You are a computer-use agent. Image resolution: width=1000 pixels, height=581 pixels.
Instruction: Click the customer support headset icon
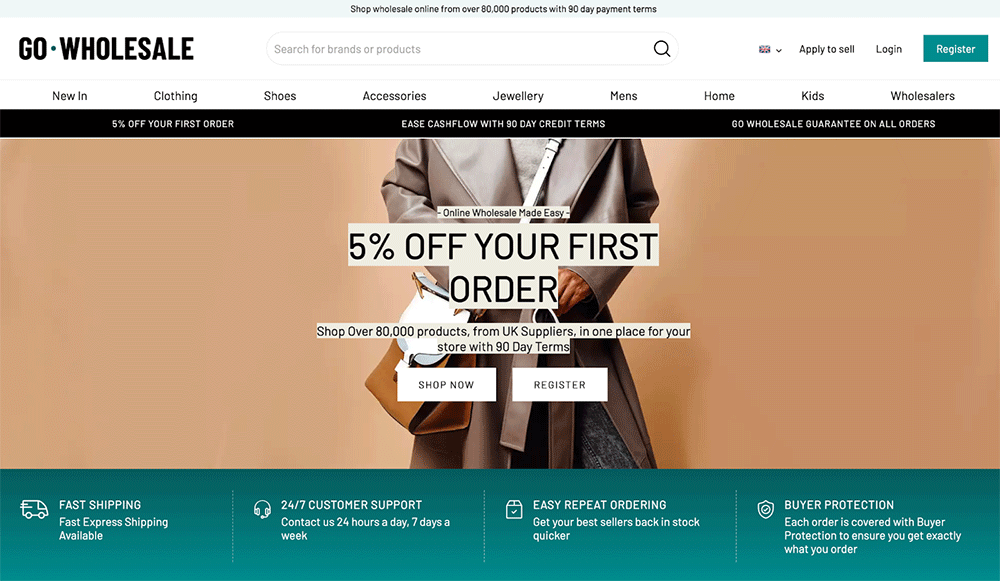tap(262, 509)
